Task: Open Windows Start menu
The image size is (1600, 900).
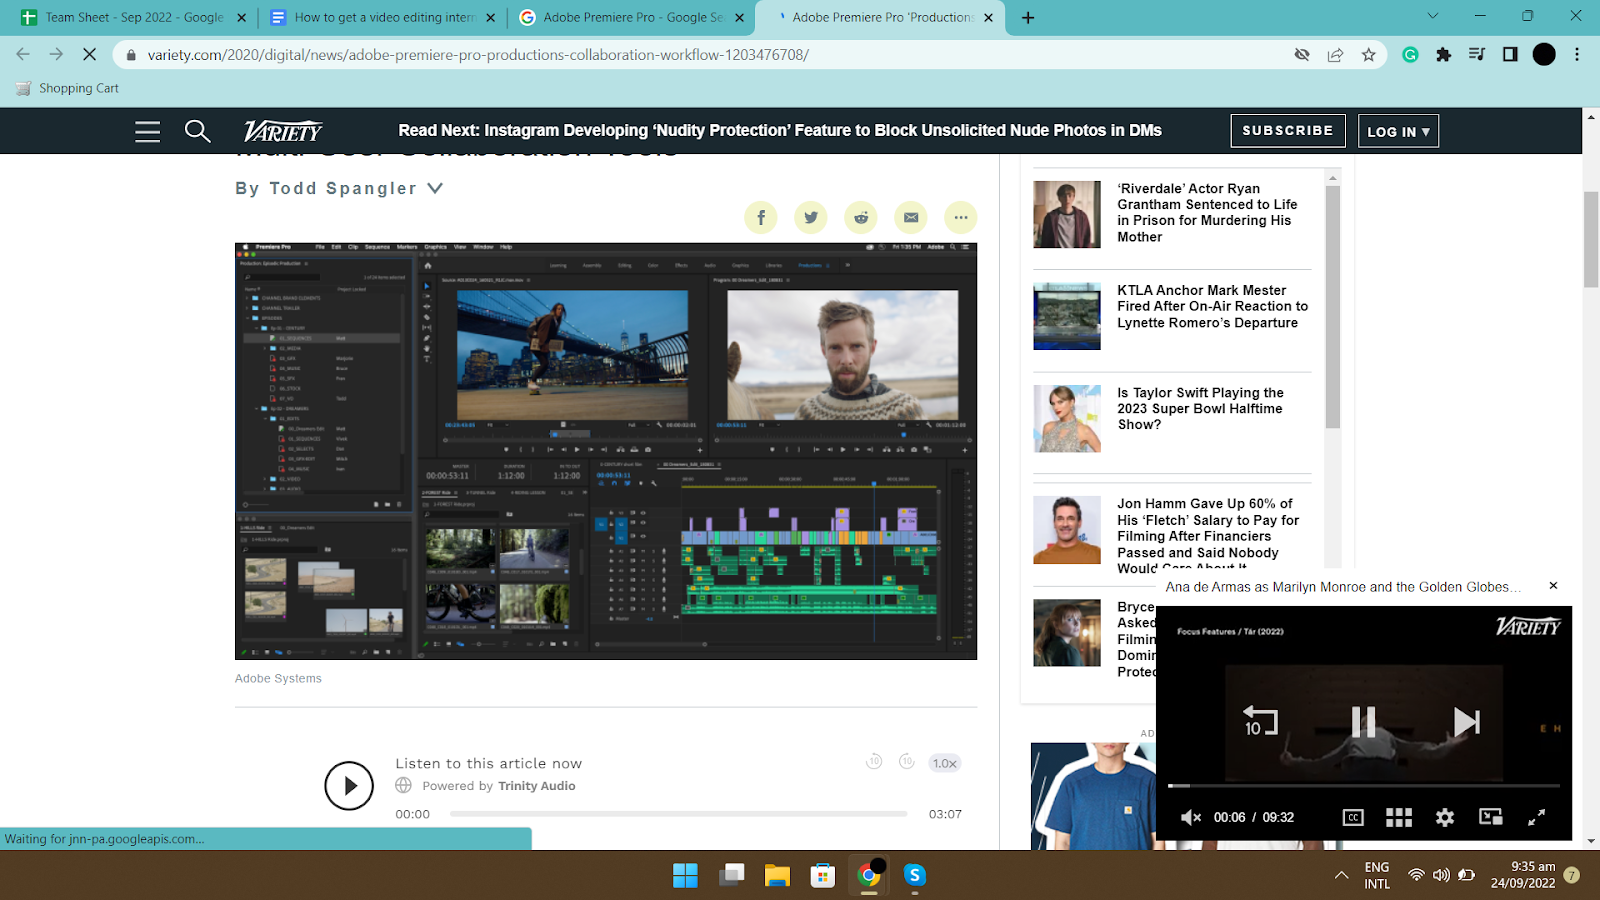Action: (x=685, y=876)
